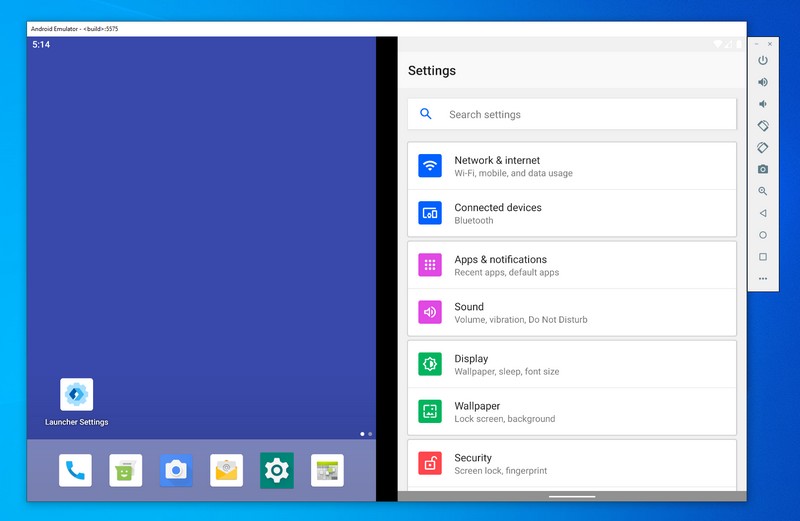Launch the Camera app from dock
Viewport: 800px width, 521px height.
[176, 470]
